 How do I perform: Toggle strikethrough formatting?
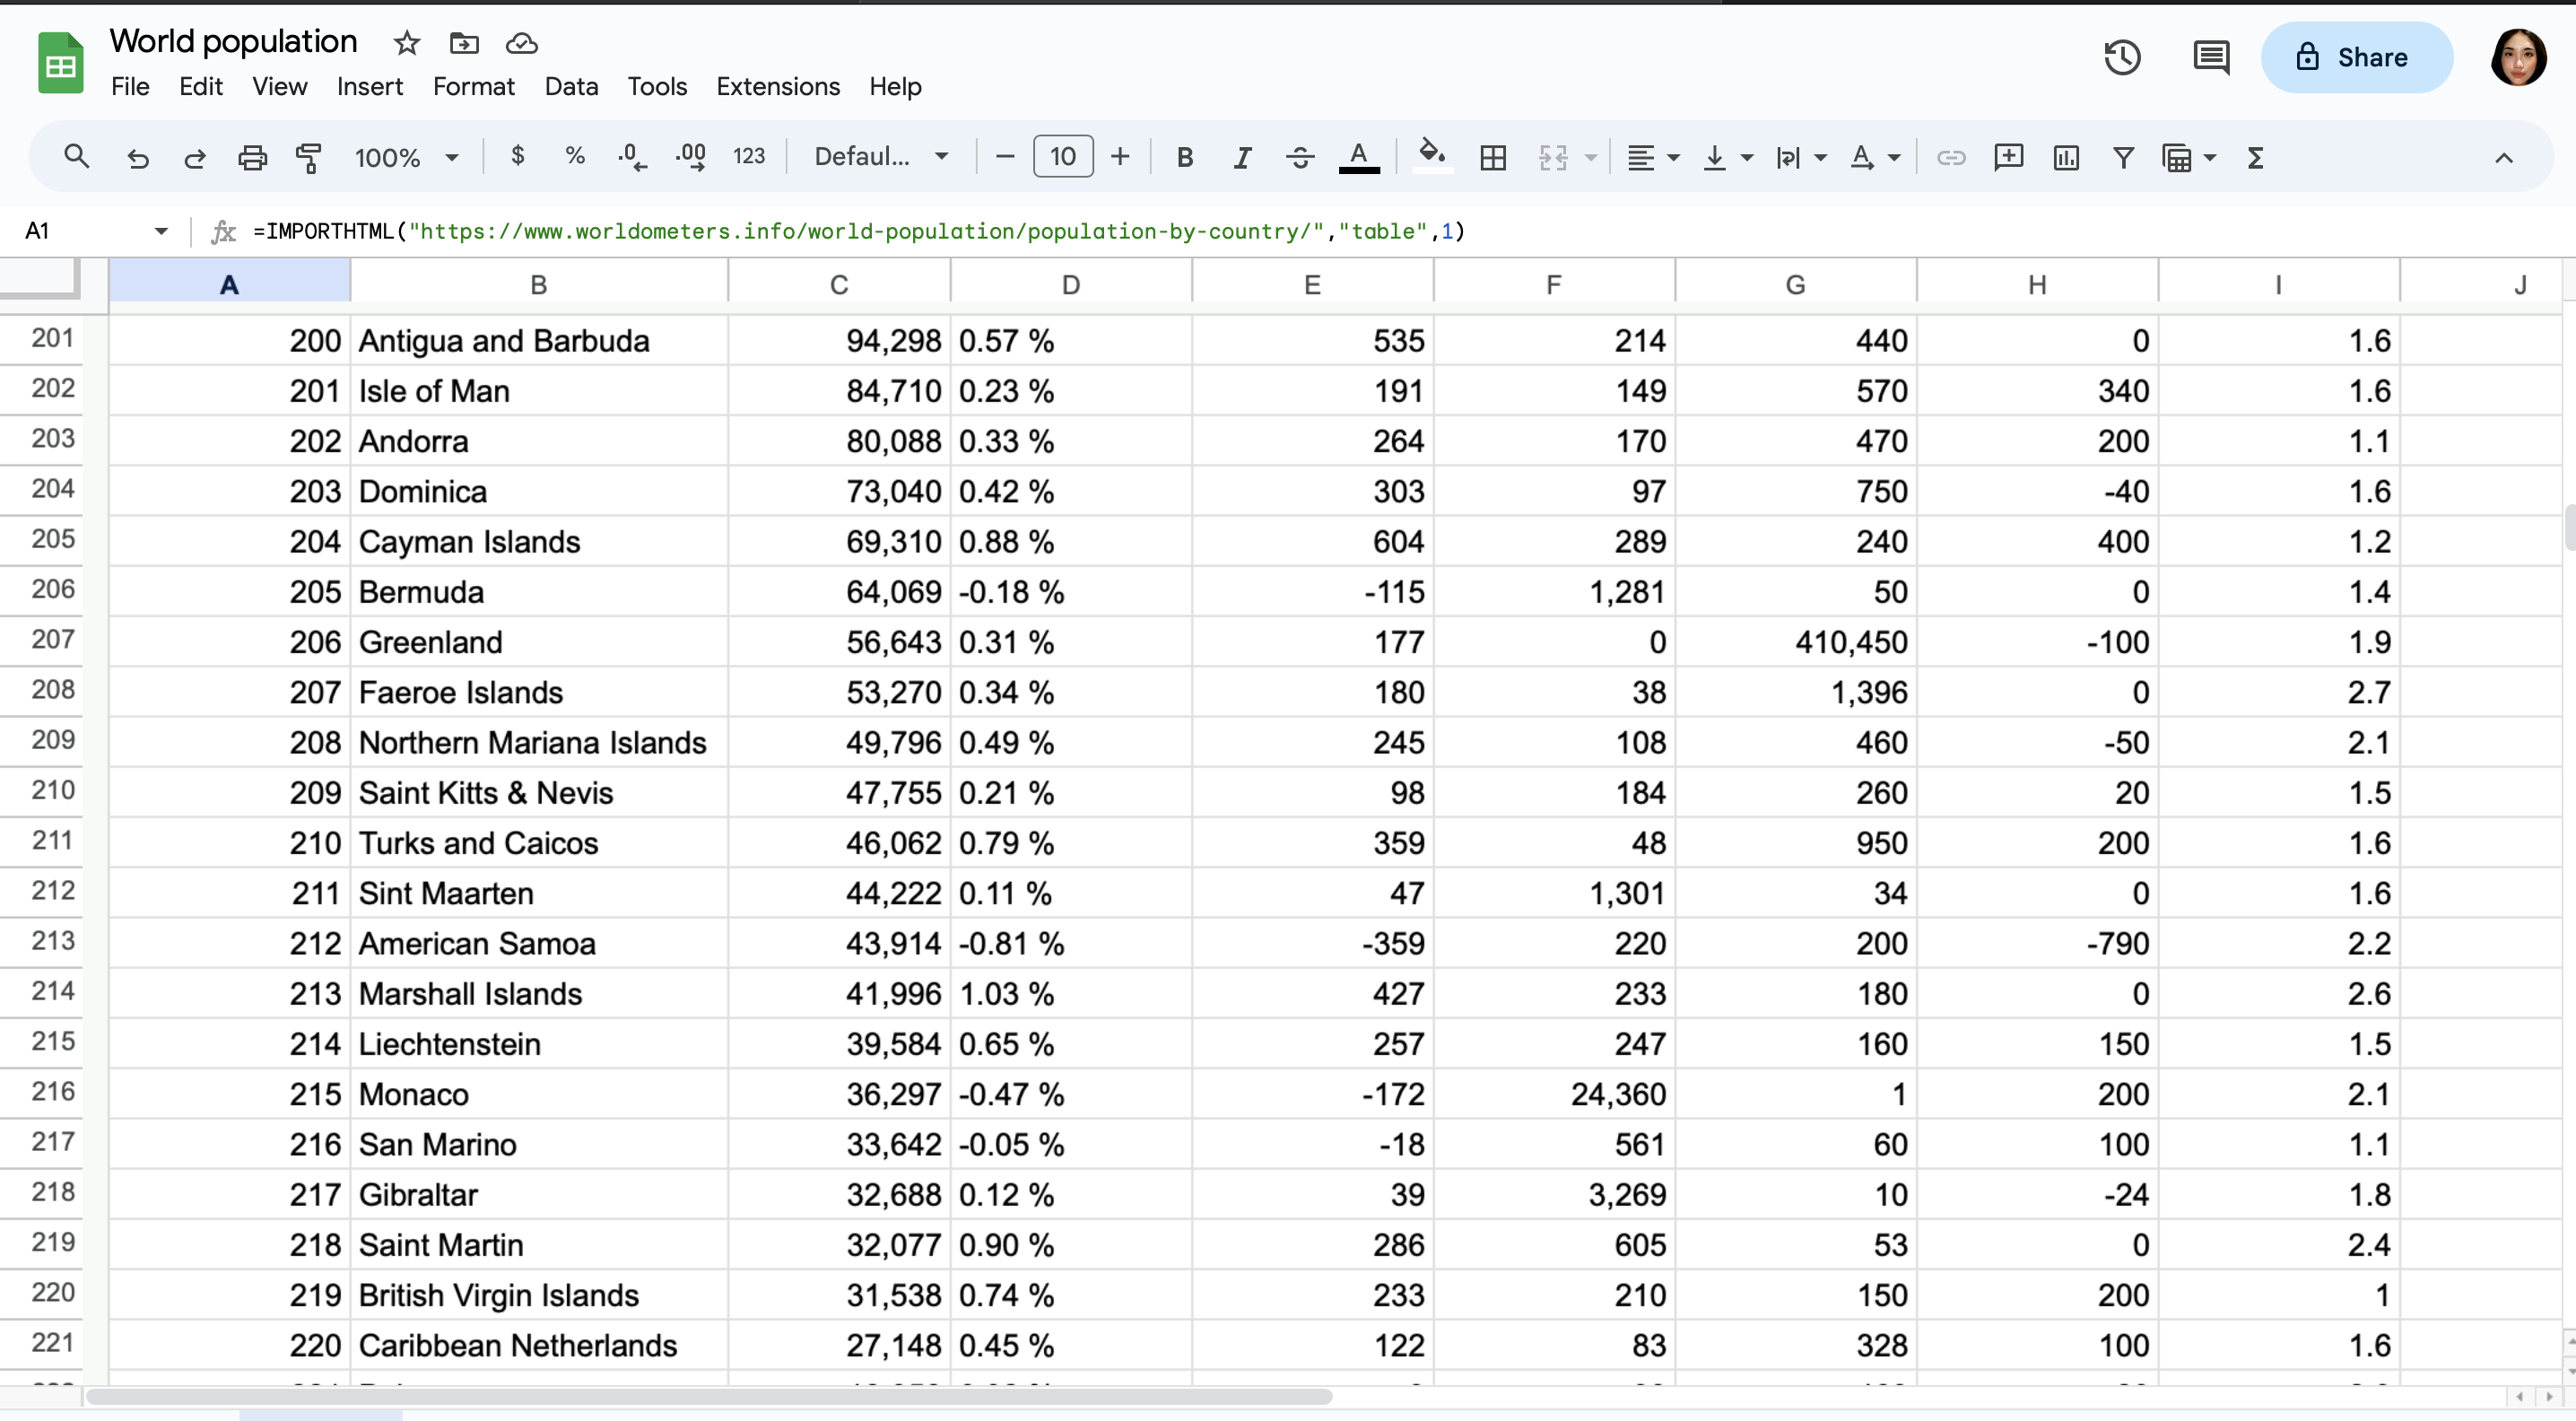coord(1299,157)
